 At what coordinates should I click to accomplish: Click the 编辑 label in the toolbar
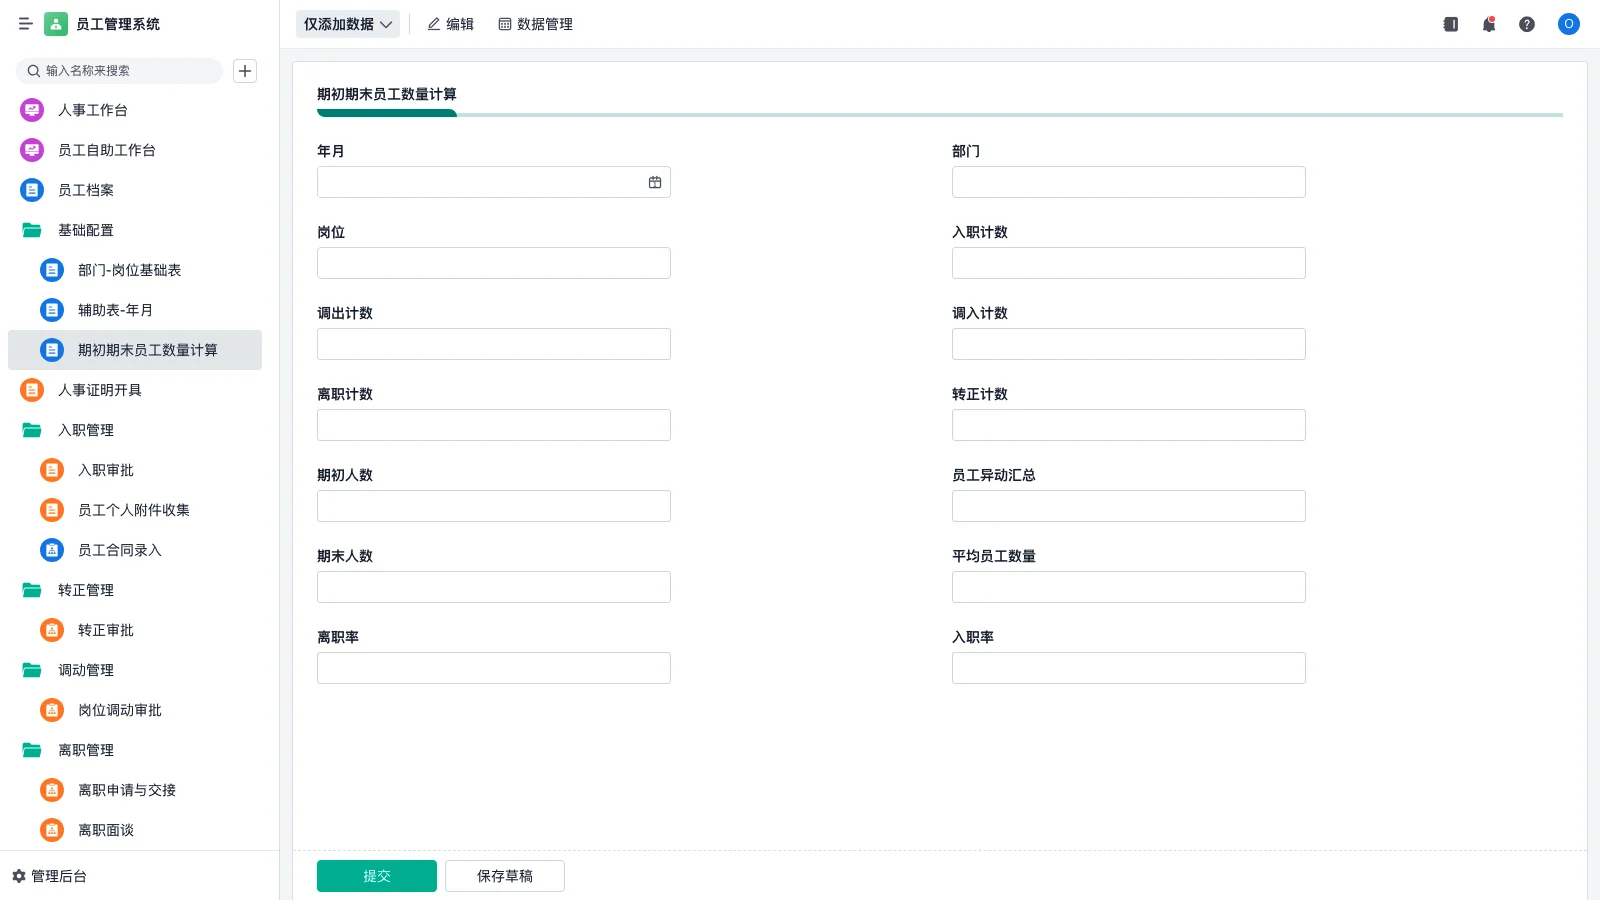coord(460,24)
